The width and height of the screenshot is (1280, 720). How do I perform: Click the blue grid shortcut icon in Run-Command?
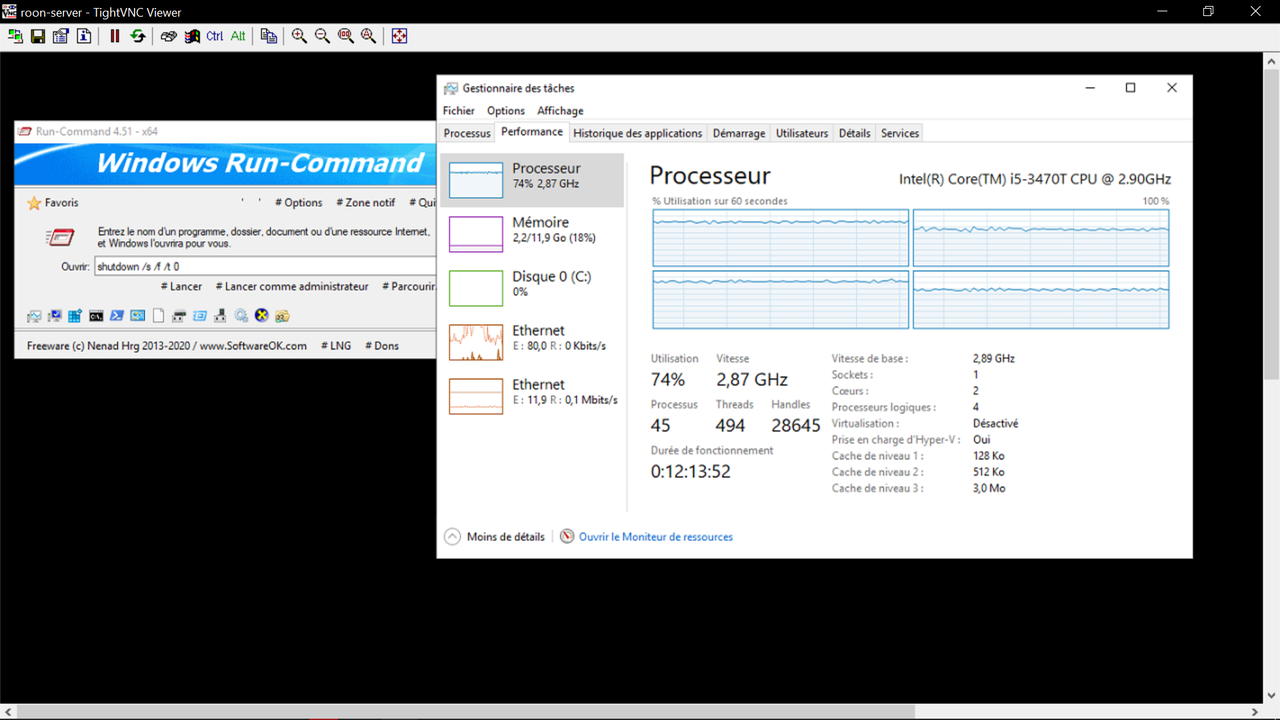pos(75,316)
